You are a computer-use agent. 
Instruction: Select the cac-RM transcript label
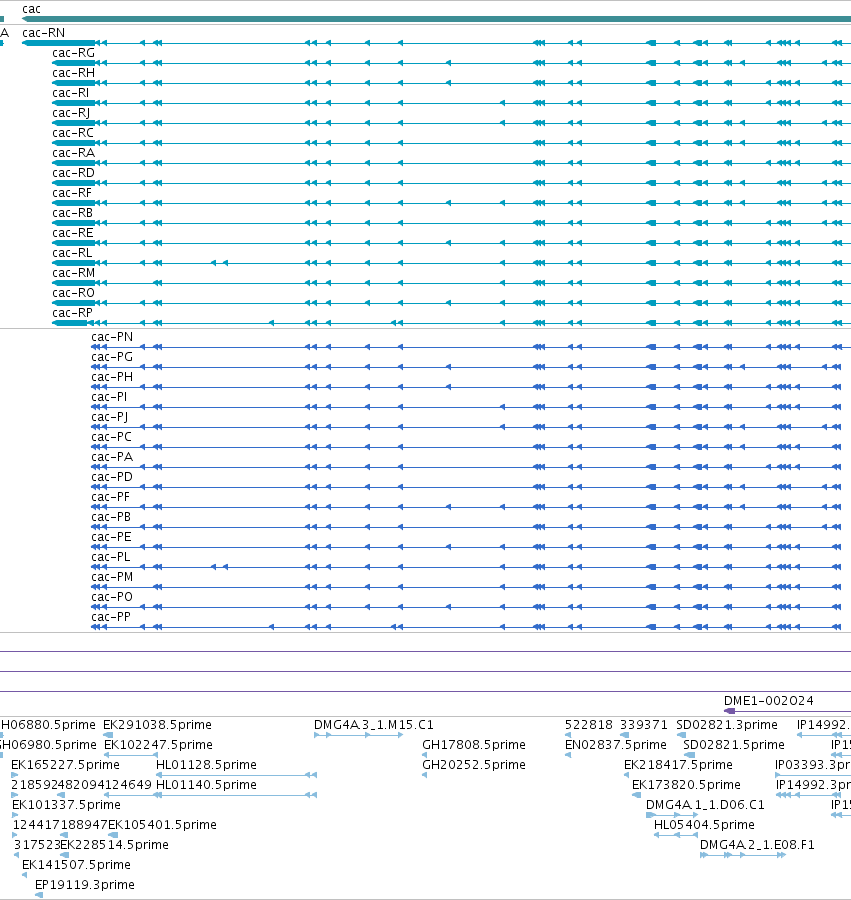[x=73, y=273]
